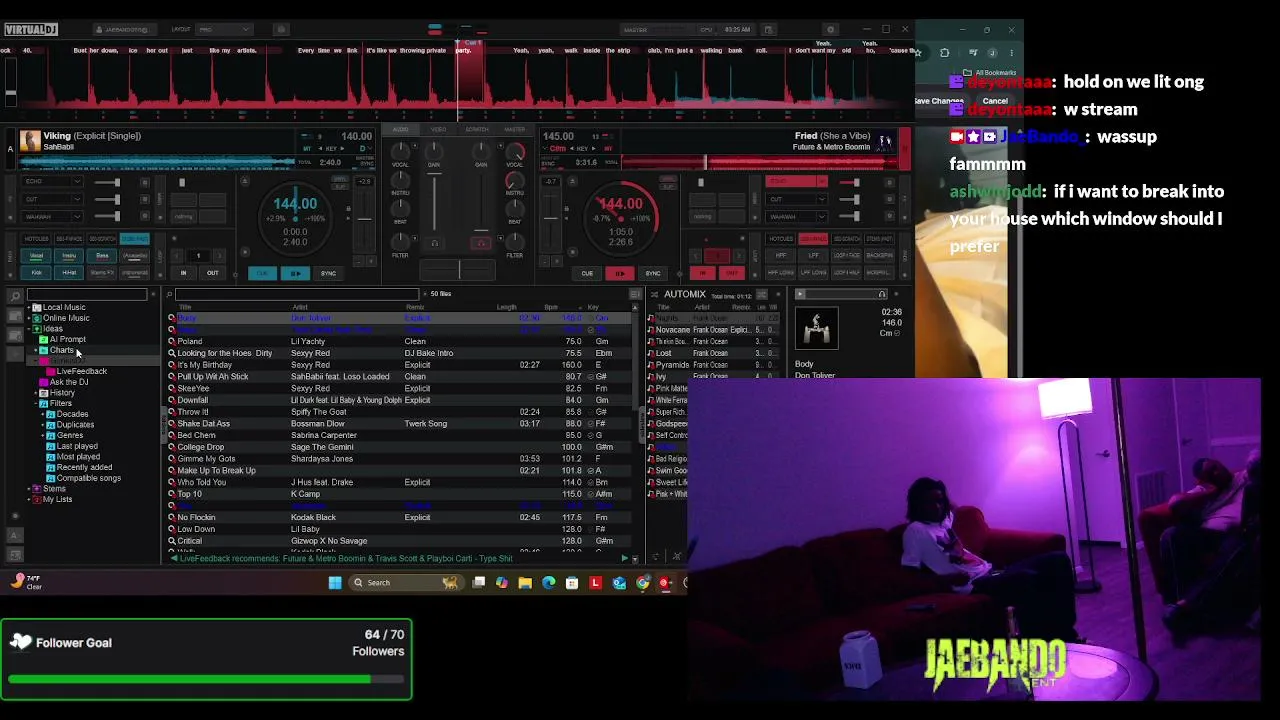1280x720 pixels.
Task: Click the mixer crossfader
Action: 459,270
